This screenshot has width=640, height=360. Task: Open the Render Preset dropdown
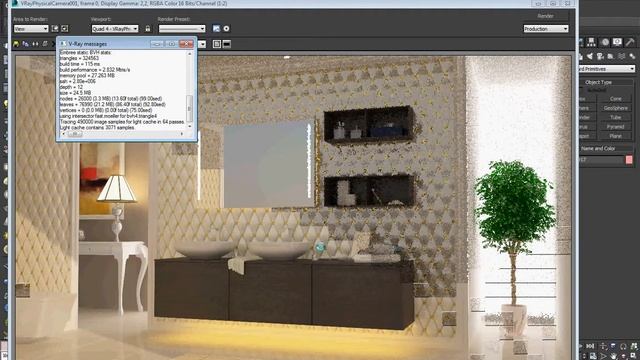click(x=182, y=29)
